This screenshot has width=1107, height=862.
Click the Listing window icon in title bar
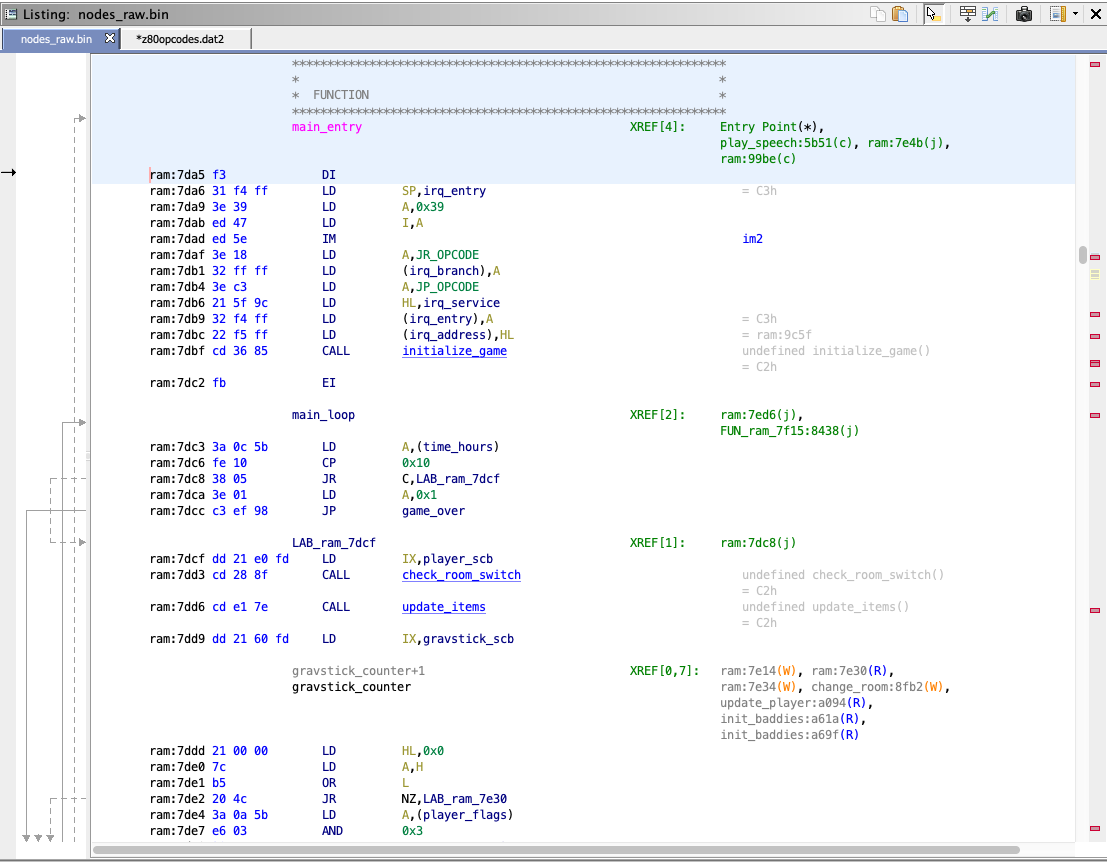(x=11, y=14)
